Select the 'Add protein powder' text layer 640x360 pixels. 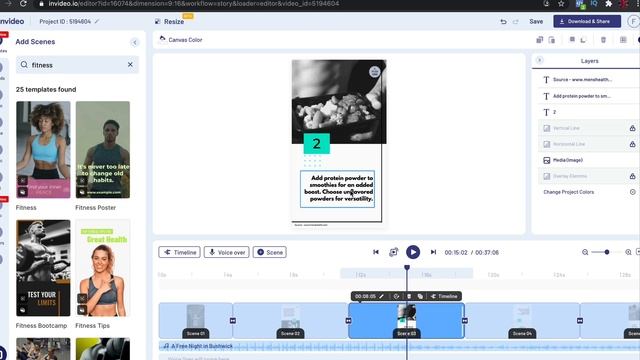588,96
